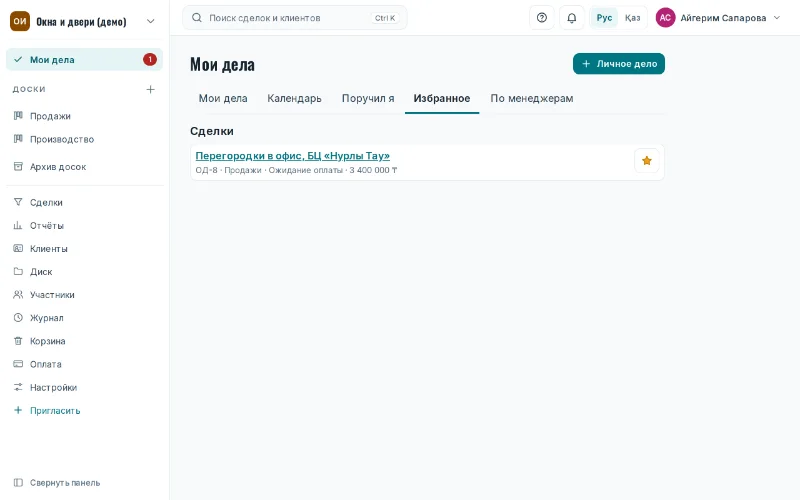Image resolution: width=800 pixels, height=500 pixels.
Task: Click the Диск folder icon
Action: [18, 271]
